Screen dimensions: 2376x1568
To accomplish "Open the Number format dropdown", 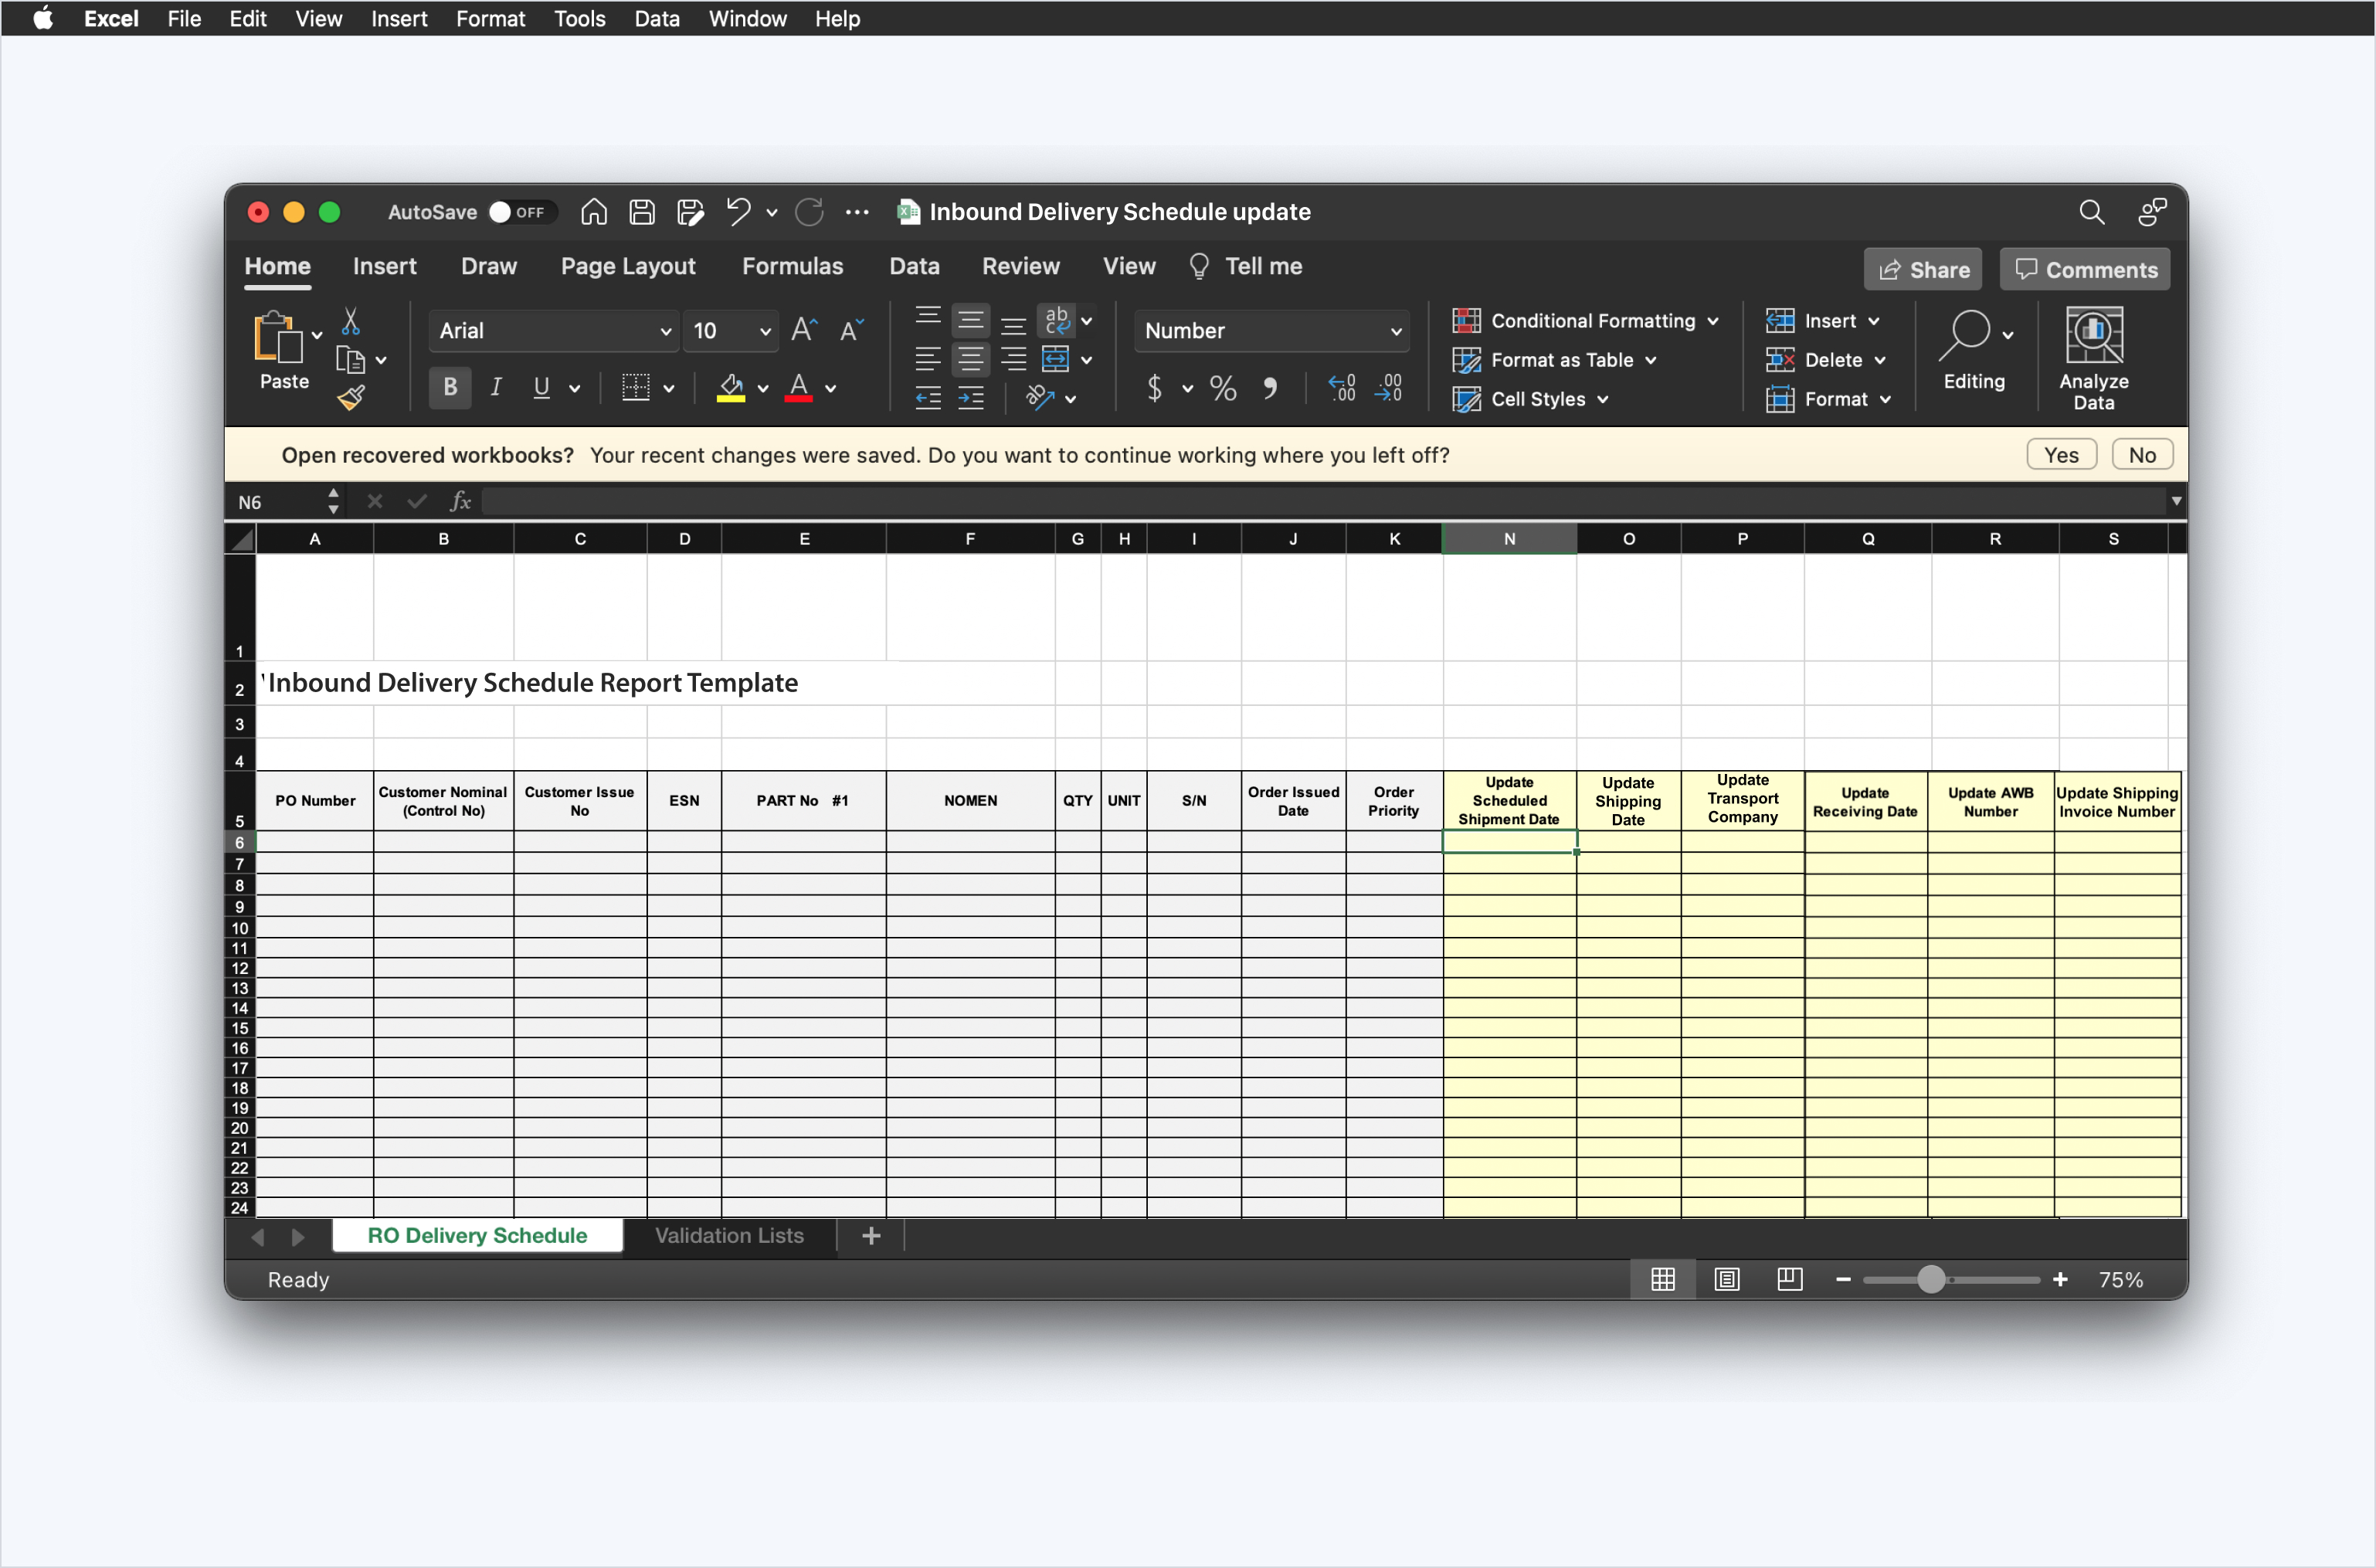I will 1396,331.
